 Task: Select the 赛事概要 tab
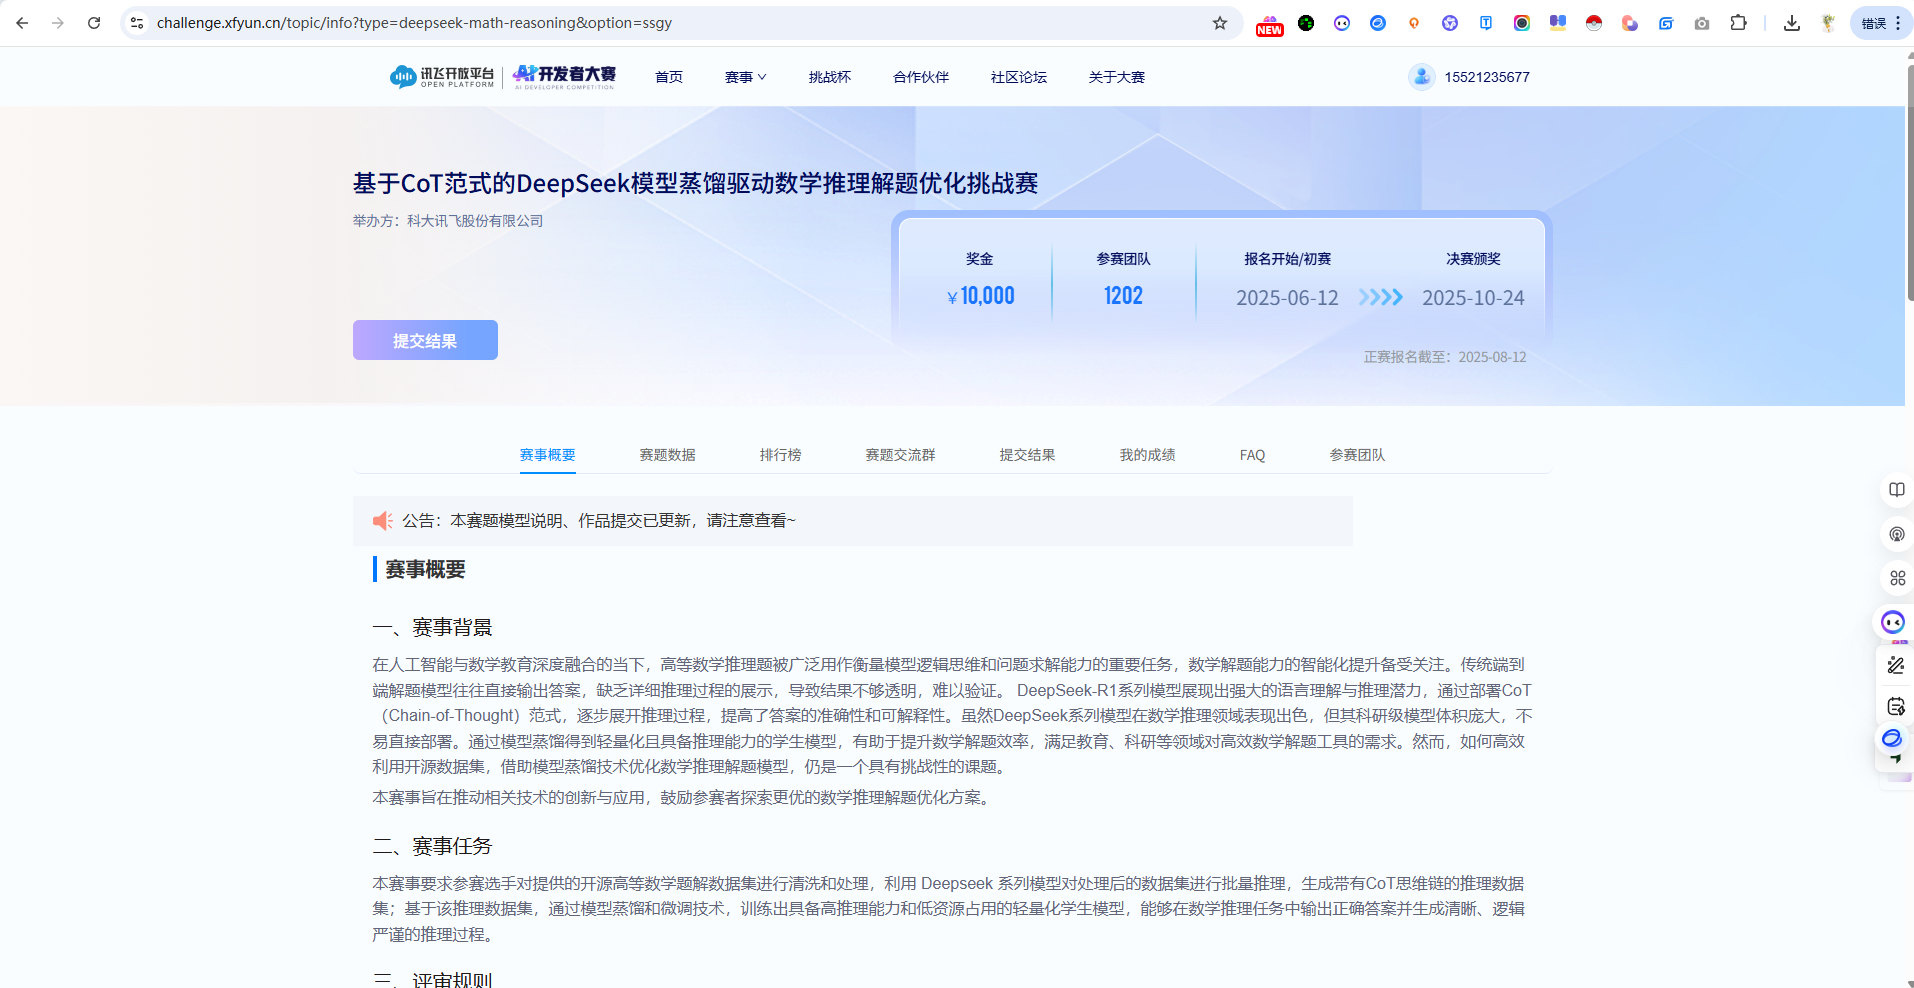[x=548, y=455]
